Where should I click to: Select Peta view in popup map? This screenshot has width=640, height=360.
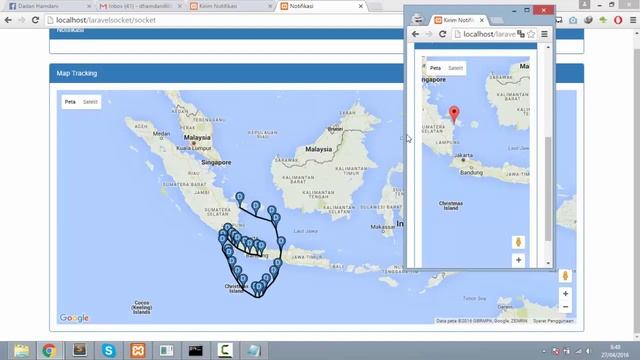436,68
